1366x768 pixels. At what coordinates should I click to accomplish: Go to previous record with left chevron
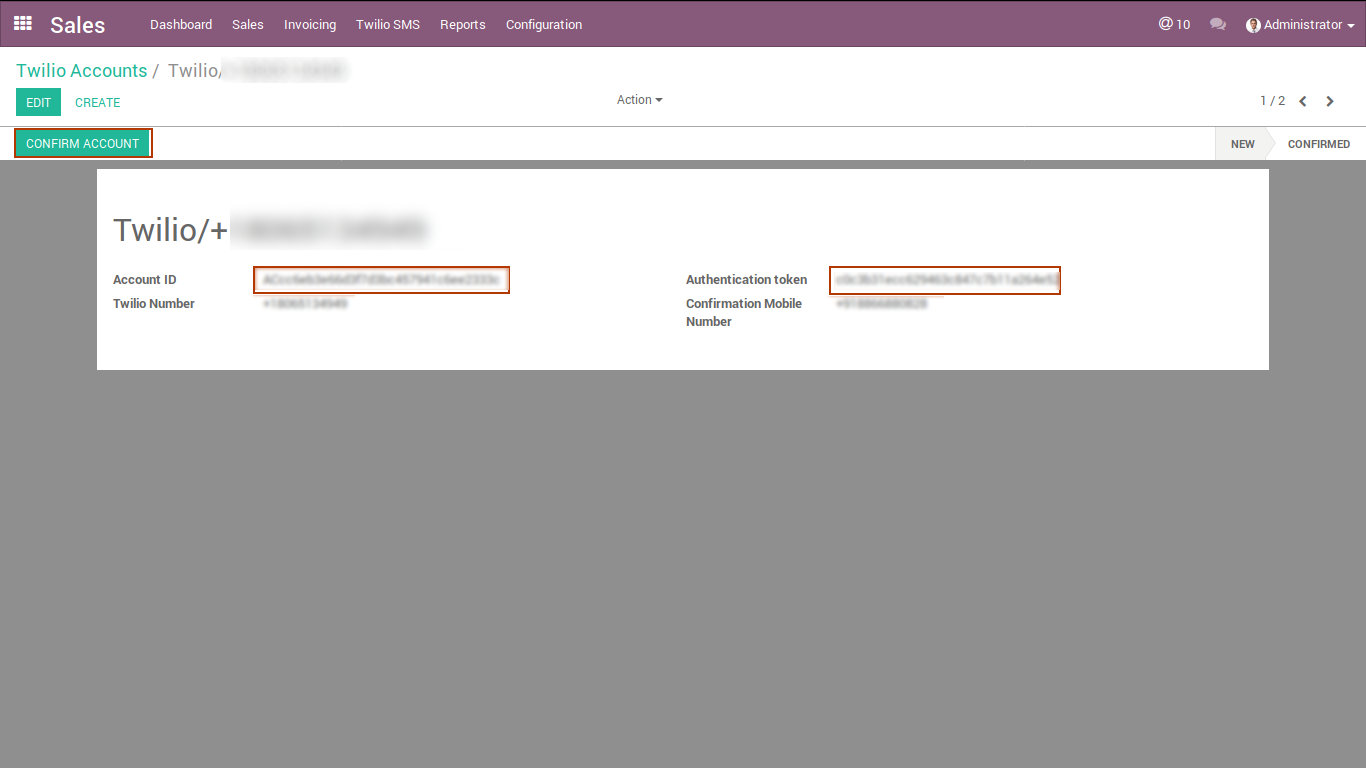coord(1303,101)
